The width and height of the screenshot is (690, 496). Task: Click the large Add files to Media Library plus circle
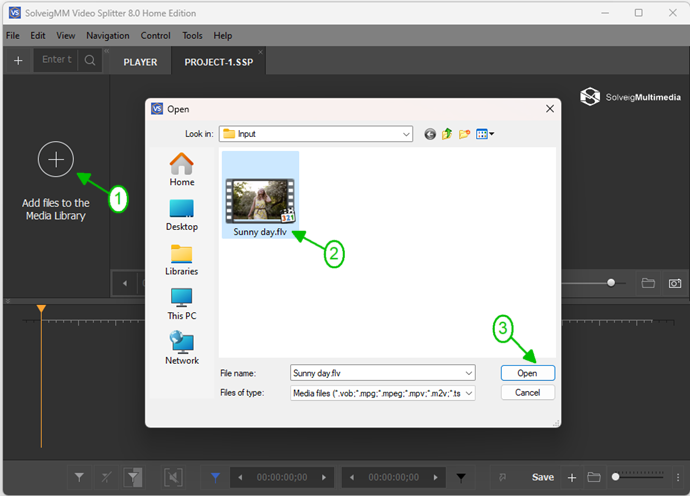pyautogui.click(x=55, y=159)
